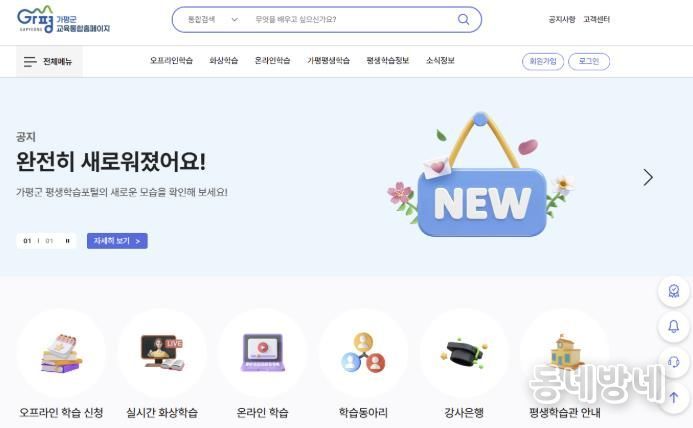Click the 자세히 보기 button

[x=117, y=241]
